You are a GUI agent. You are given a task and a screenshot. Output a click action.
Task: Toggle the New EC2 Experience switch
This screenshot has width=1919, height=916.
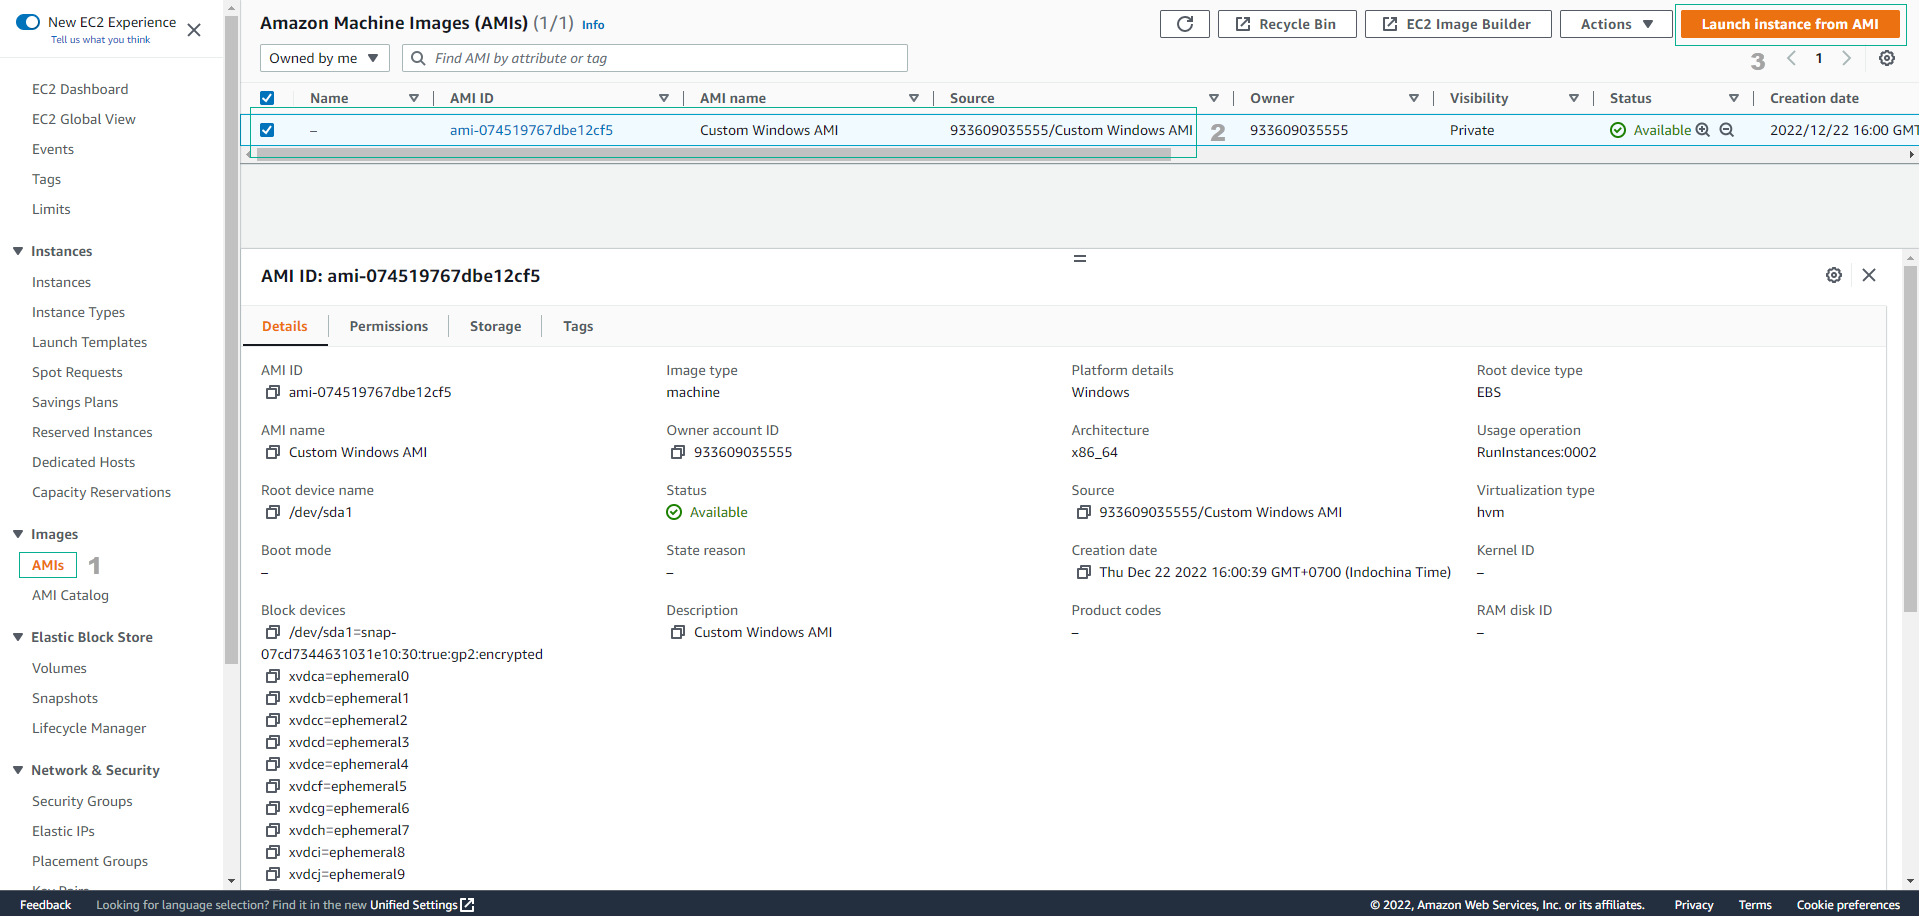pos(28,22)
